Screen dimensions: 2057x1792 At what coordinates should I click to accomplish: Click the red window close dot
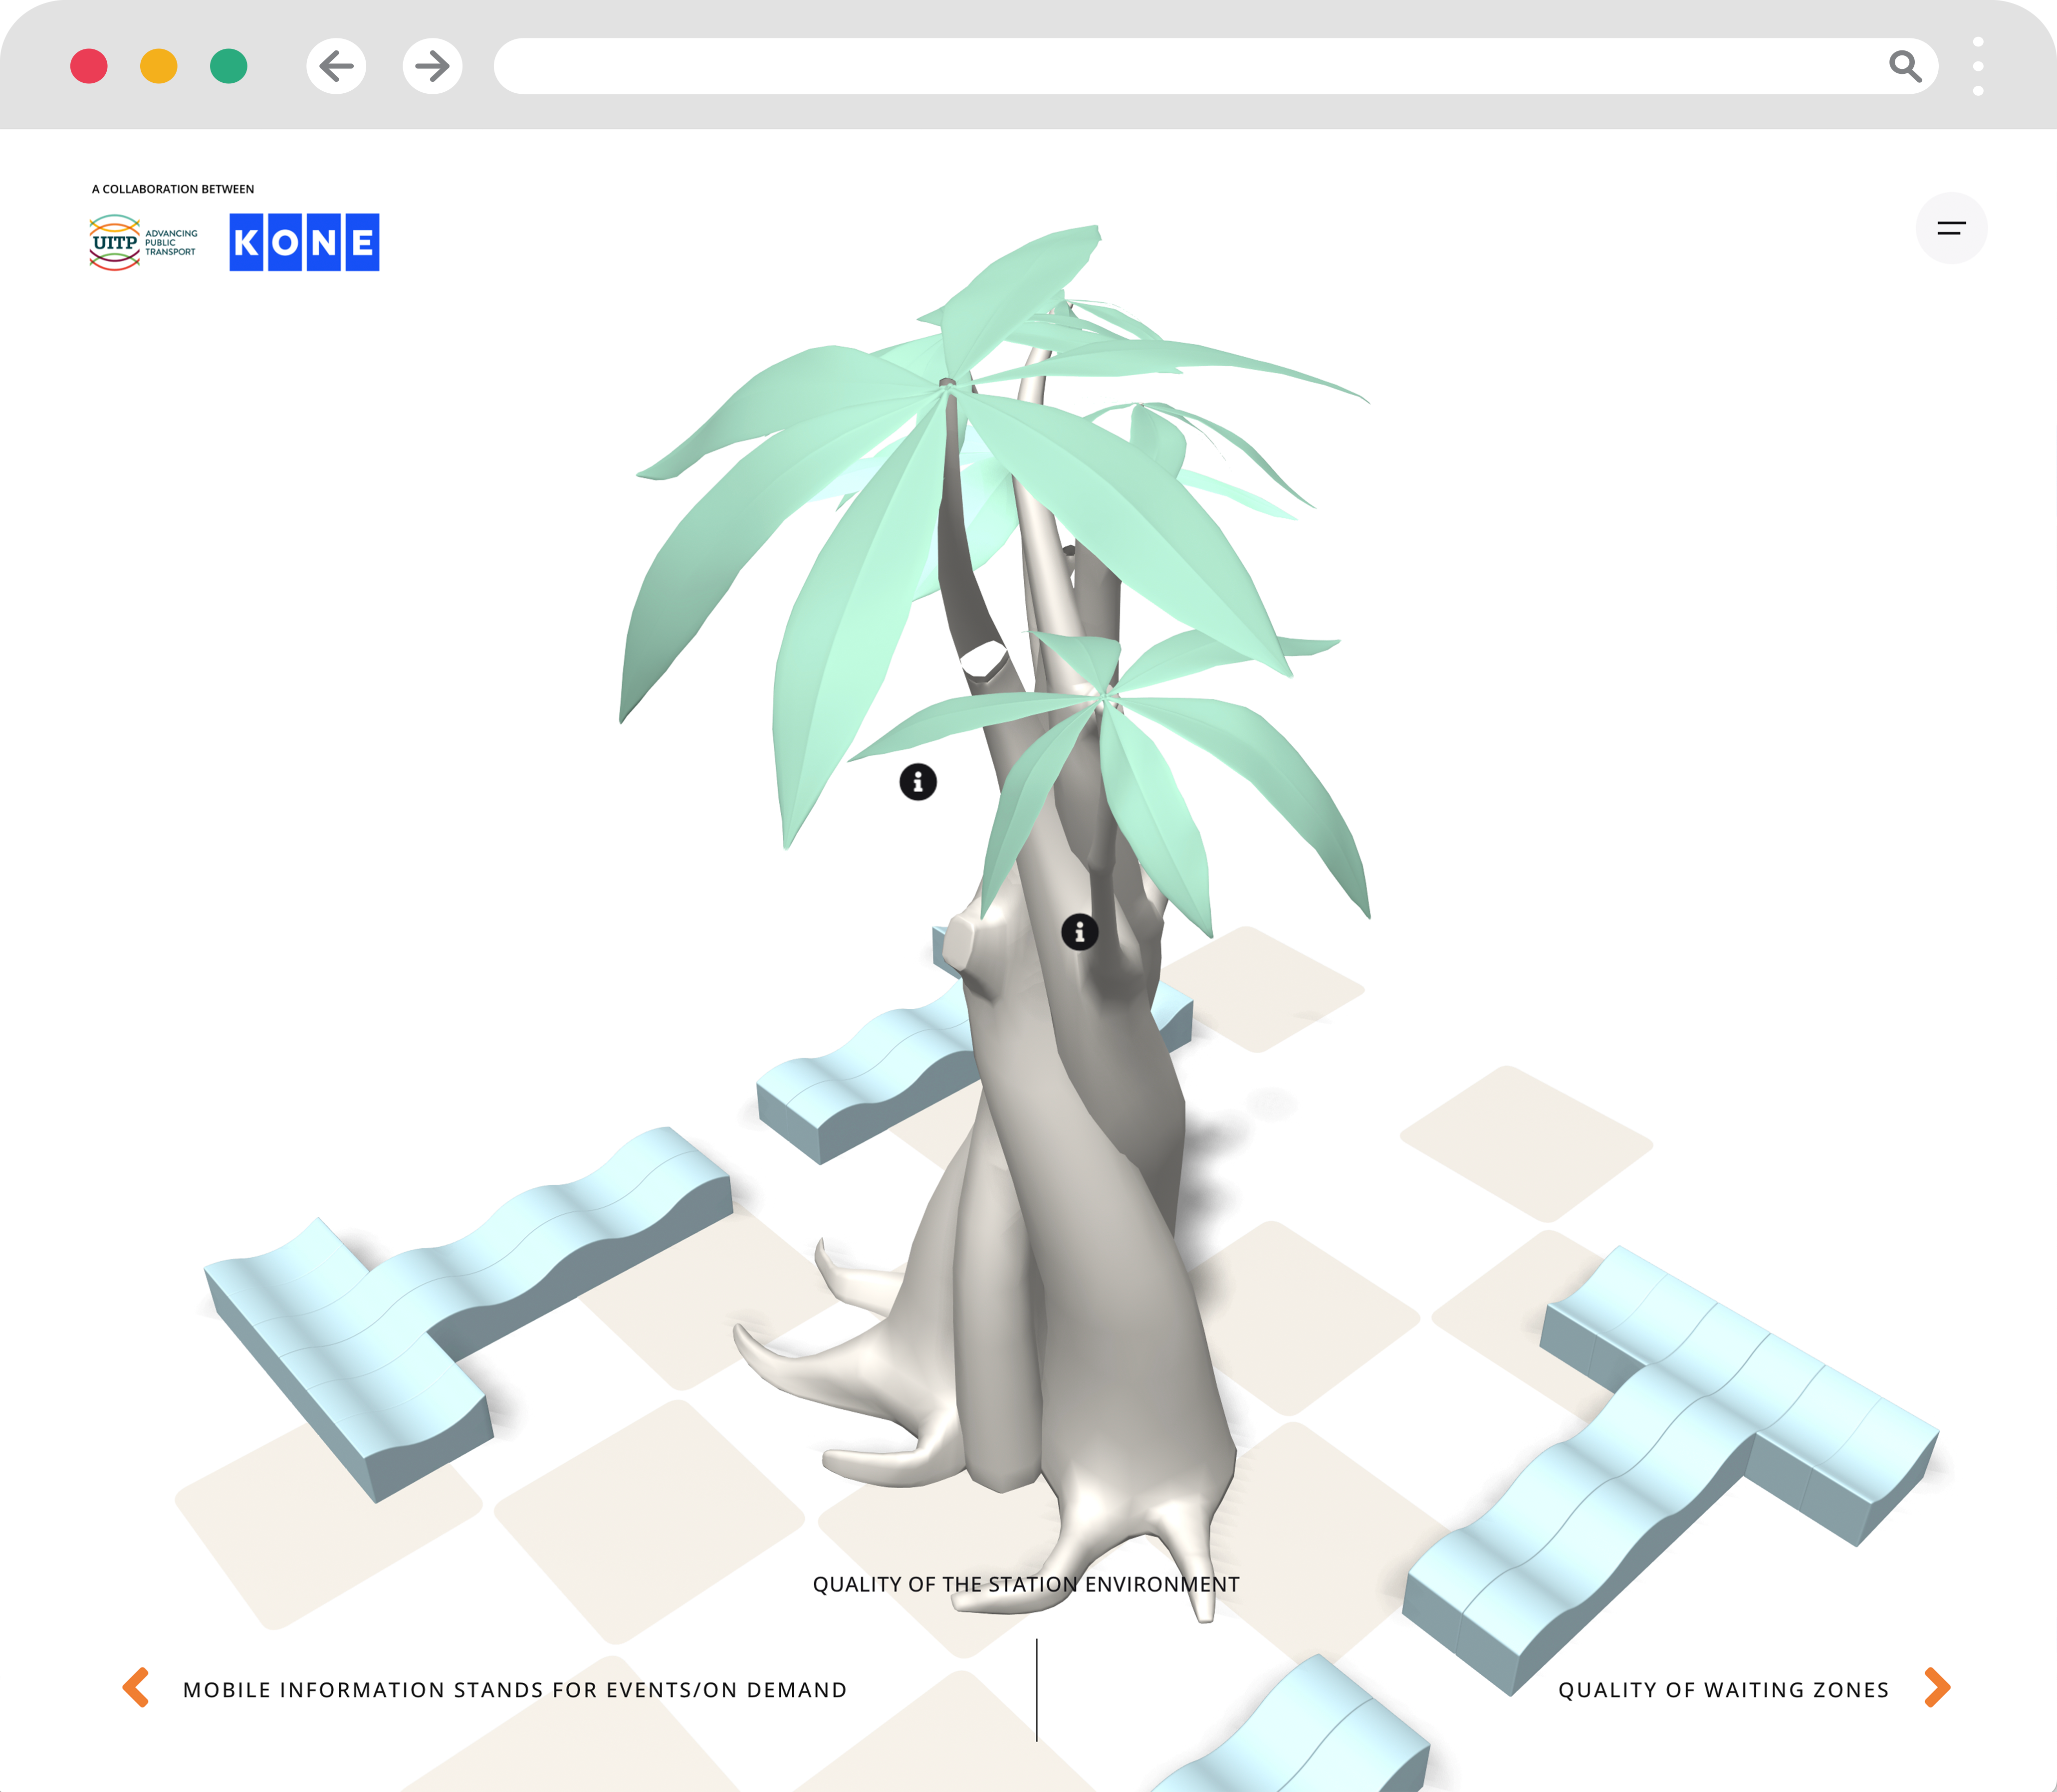point(89,67)
